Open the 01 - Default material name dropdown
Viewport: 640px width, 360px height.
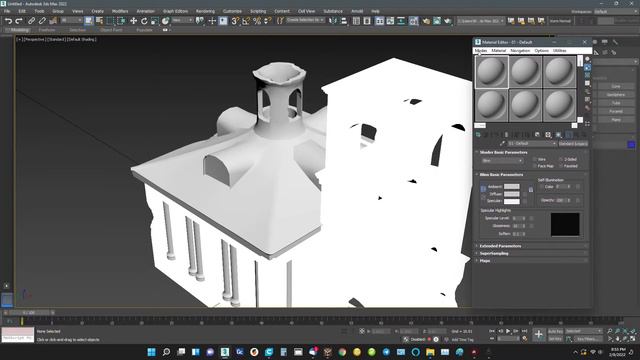click(x=532, y=144)
